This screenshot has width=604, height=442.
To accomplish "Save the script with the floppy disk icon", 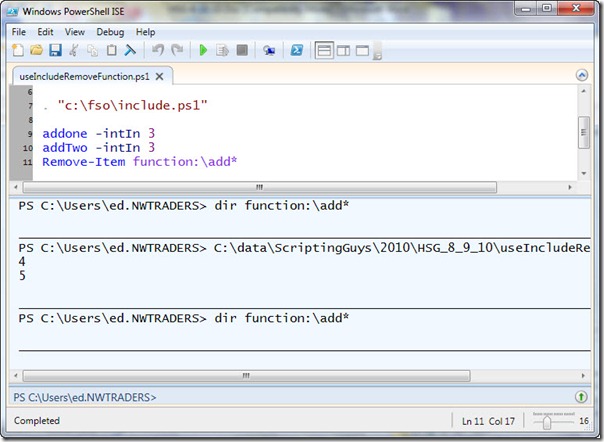I will (55, 50).
